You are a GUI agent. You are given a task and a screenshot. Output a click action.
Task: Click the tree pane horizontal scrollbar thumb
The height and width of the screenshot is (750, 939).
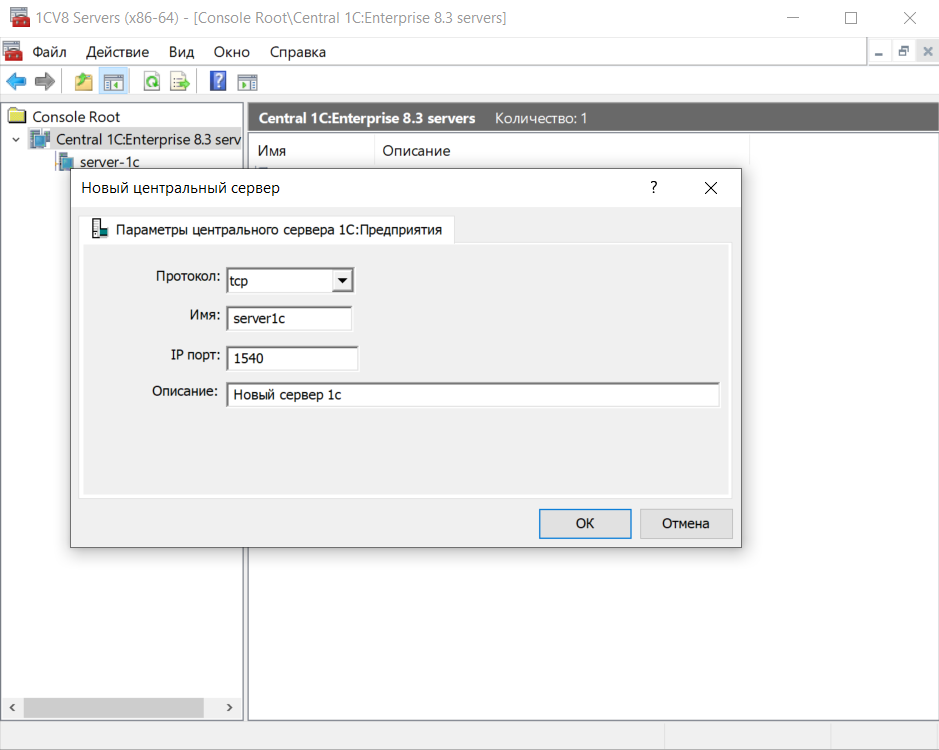(113, 707)
